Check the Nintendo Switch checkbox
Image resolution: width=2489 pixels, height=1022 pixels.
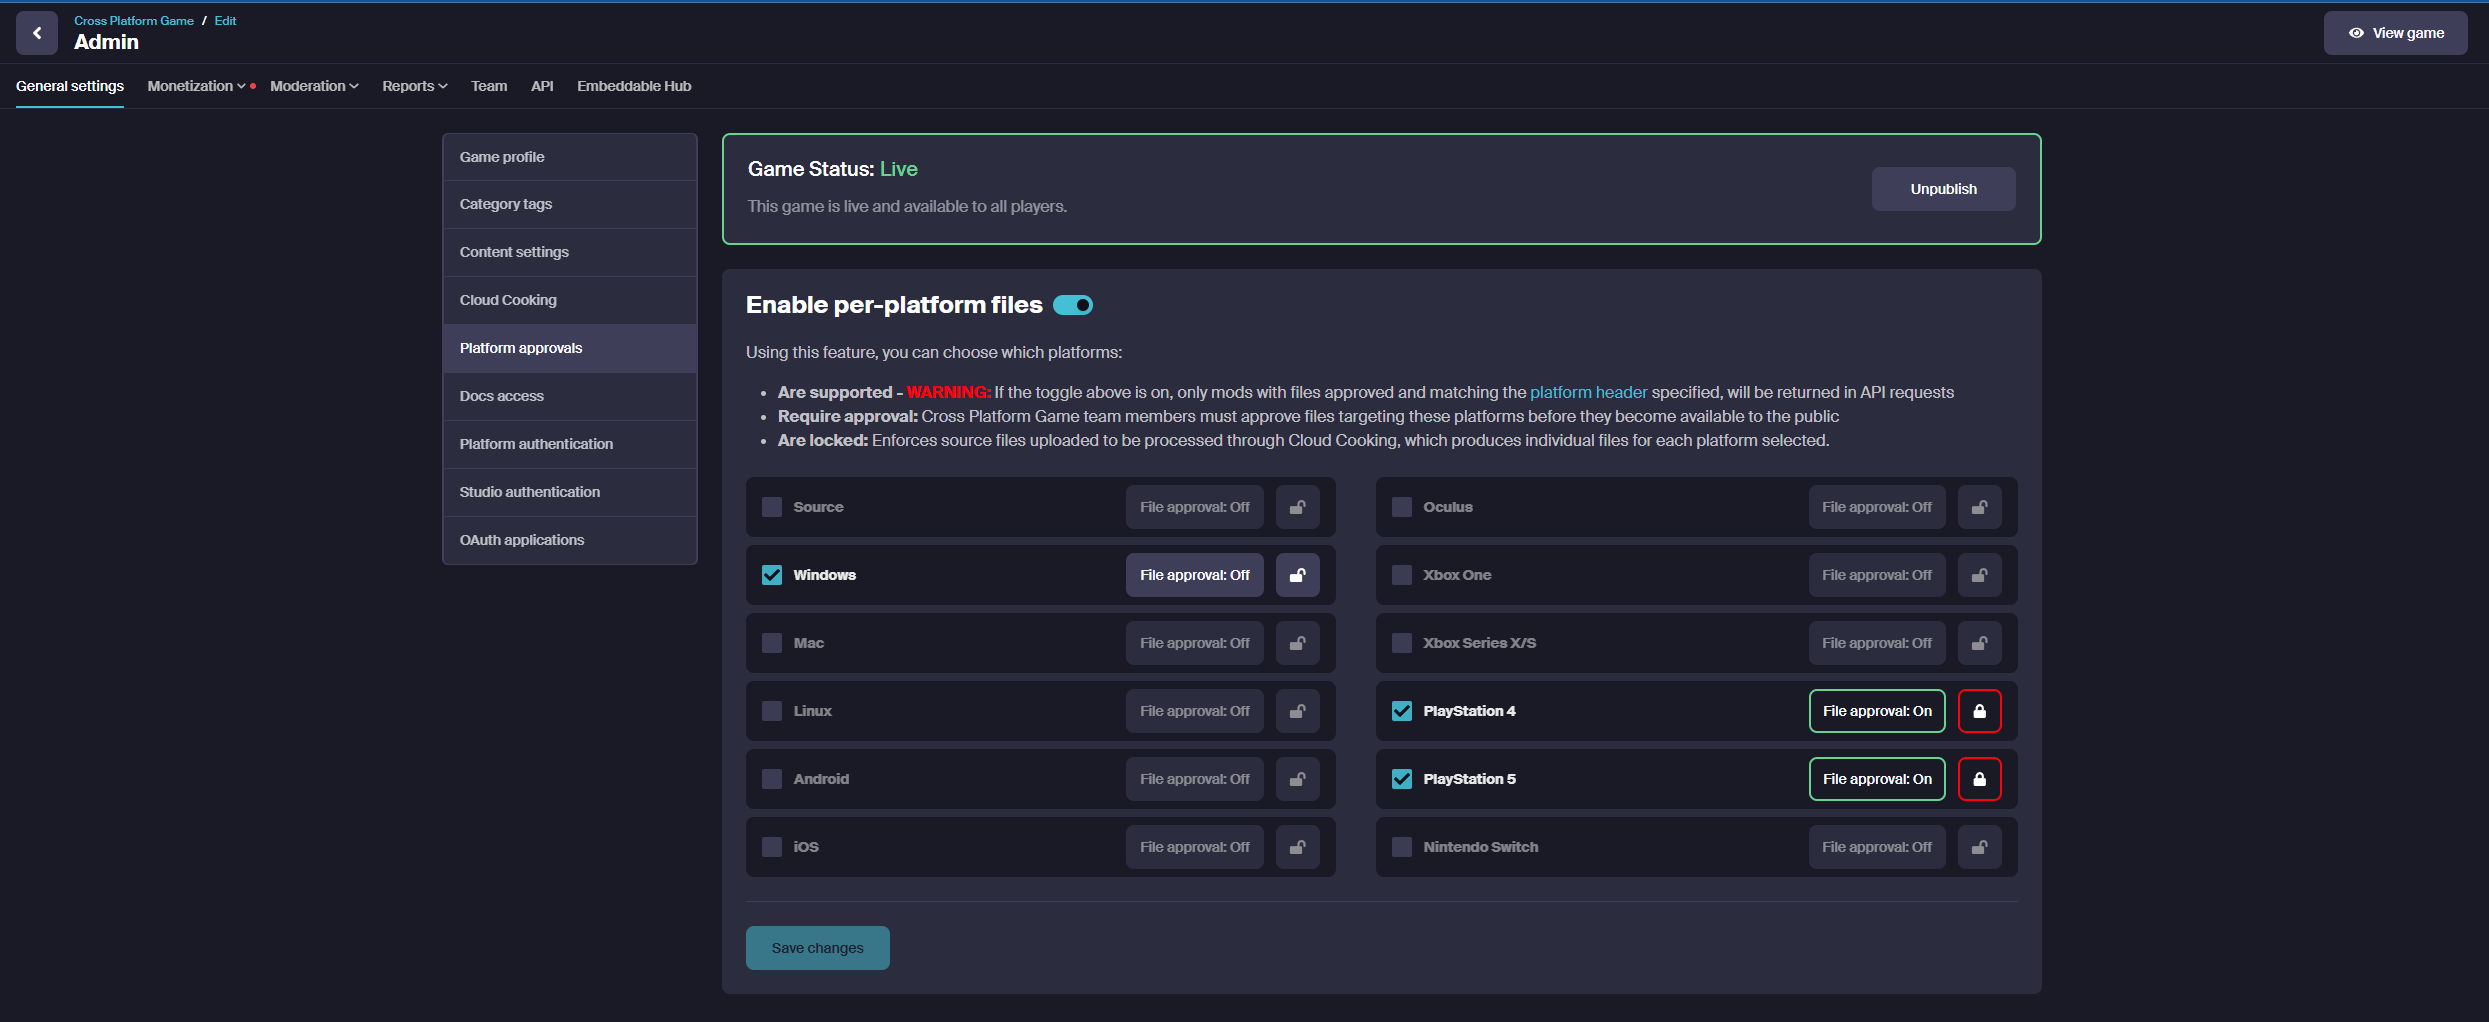pyautogui.click(x=1402, y=847)
